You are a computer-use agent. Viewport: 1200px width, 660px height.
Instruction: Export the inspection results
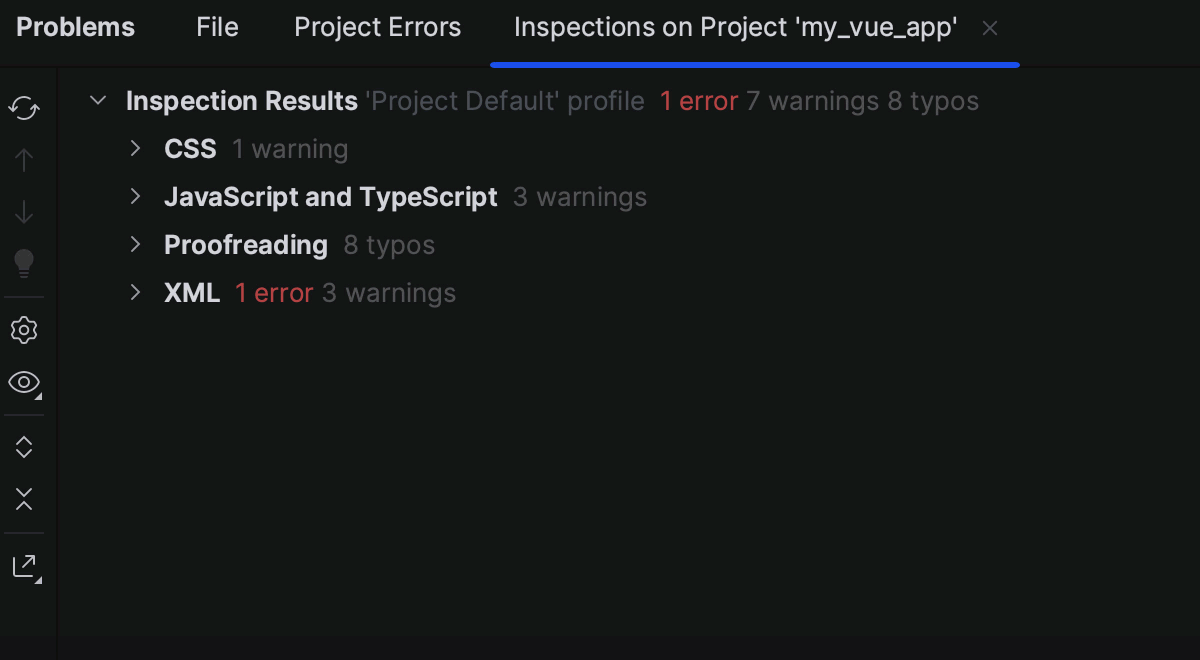(24, 566)
